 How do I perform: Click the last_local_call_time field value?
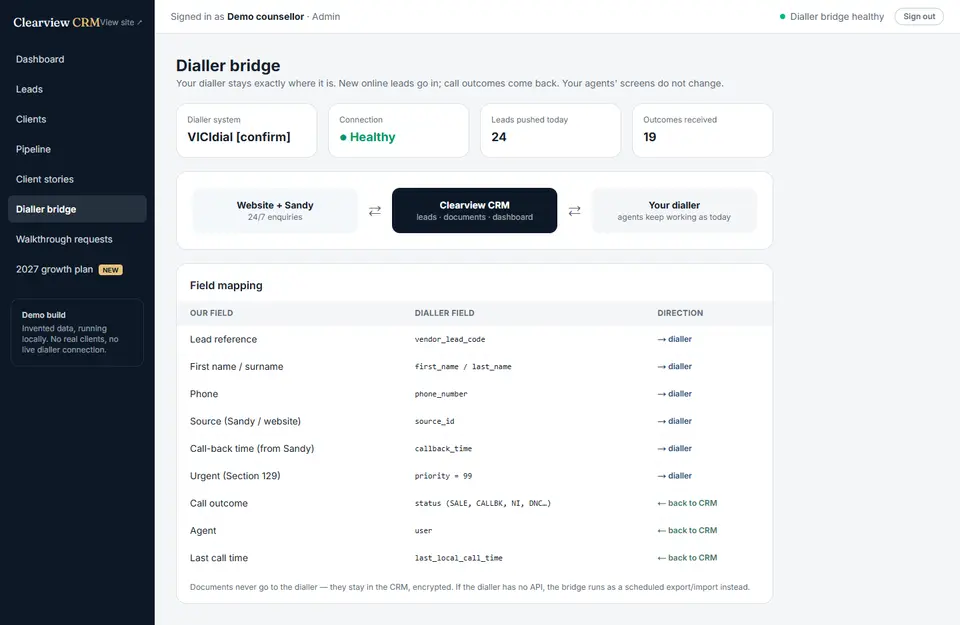[459, 558]
